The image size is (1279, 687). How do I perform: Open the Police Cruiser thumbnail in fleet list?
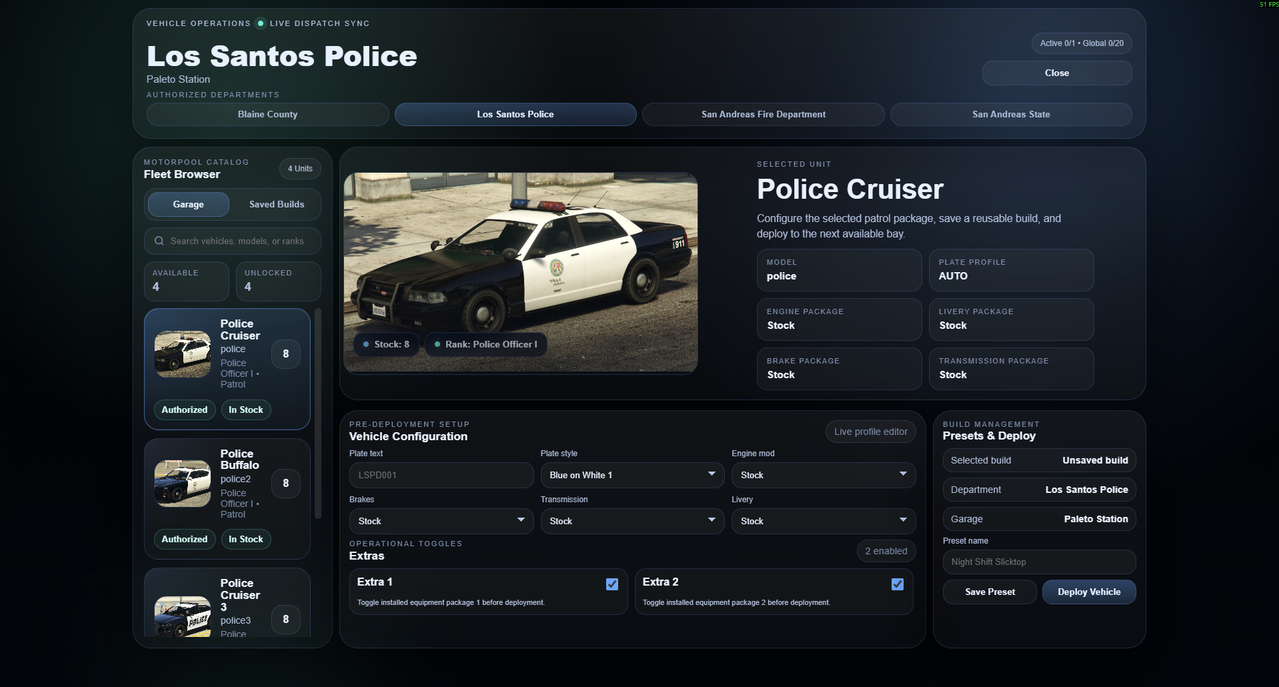click(183, 353)
